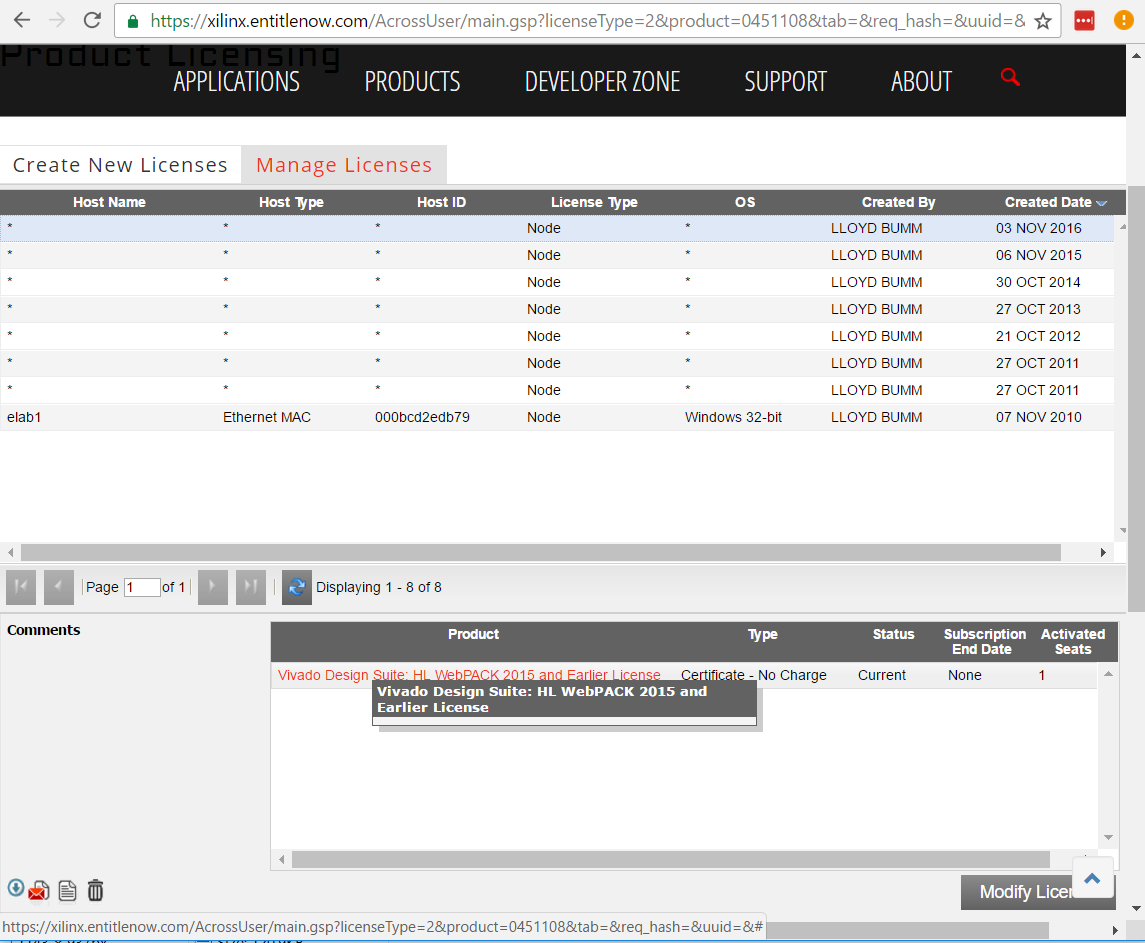Click the scroll-to-top chevron button

pos(1092,878)
